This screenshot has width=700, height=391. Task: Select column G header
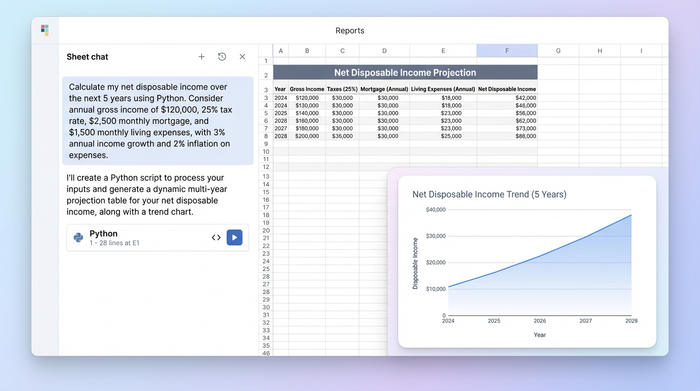tap(558, 50)
